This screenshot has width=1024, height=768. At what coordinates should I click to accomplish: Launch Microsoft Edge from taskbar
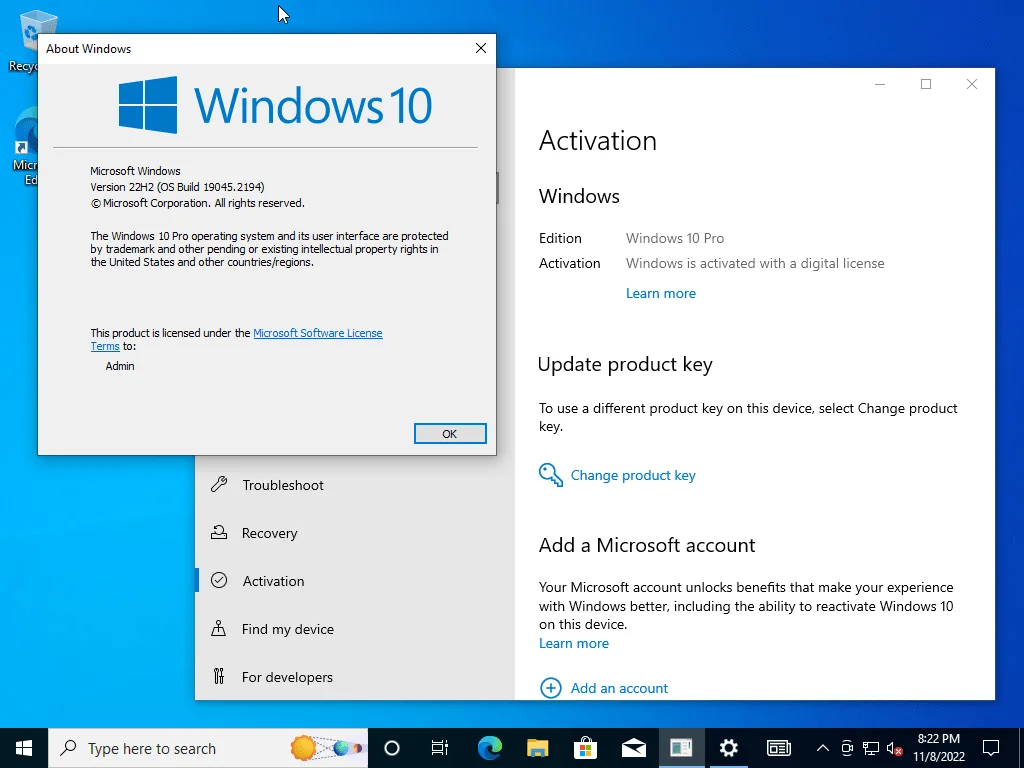click(x=489, y=748)
